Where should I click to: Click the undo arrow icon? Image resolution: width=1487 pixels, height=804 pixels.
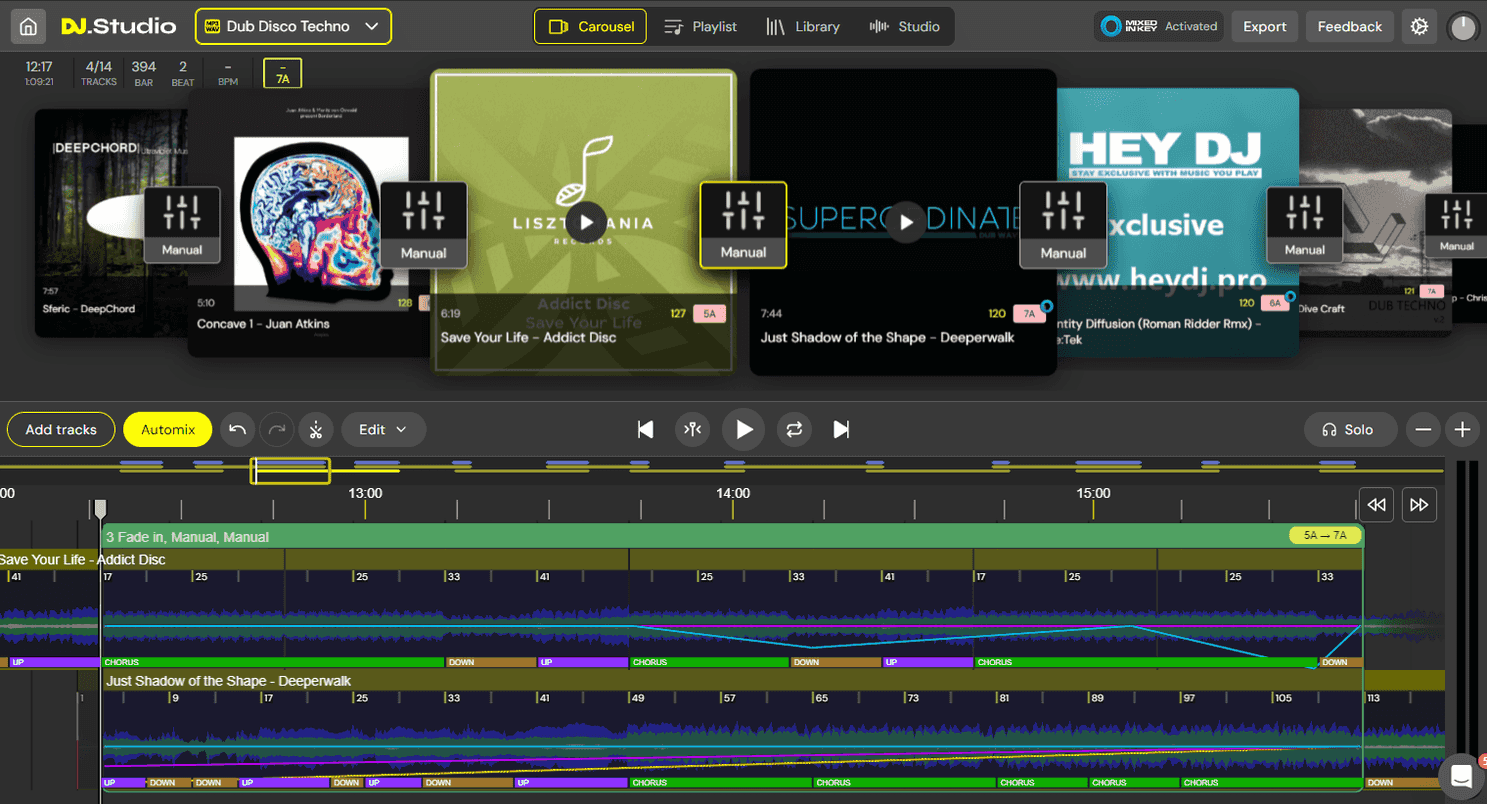pos(237,430)
